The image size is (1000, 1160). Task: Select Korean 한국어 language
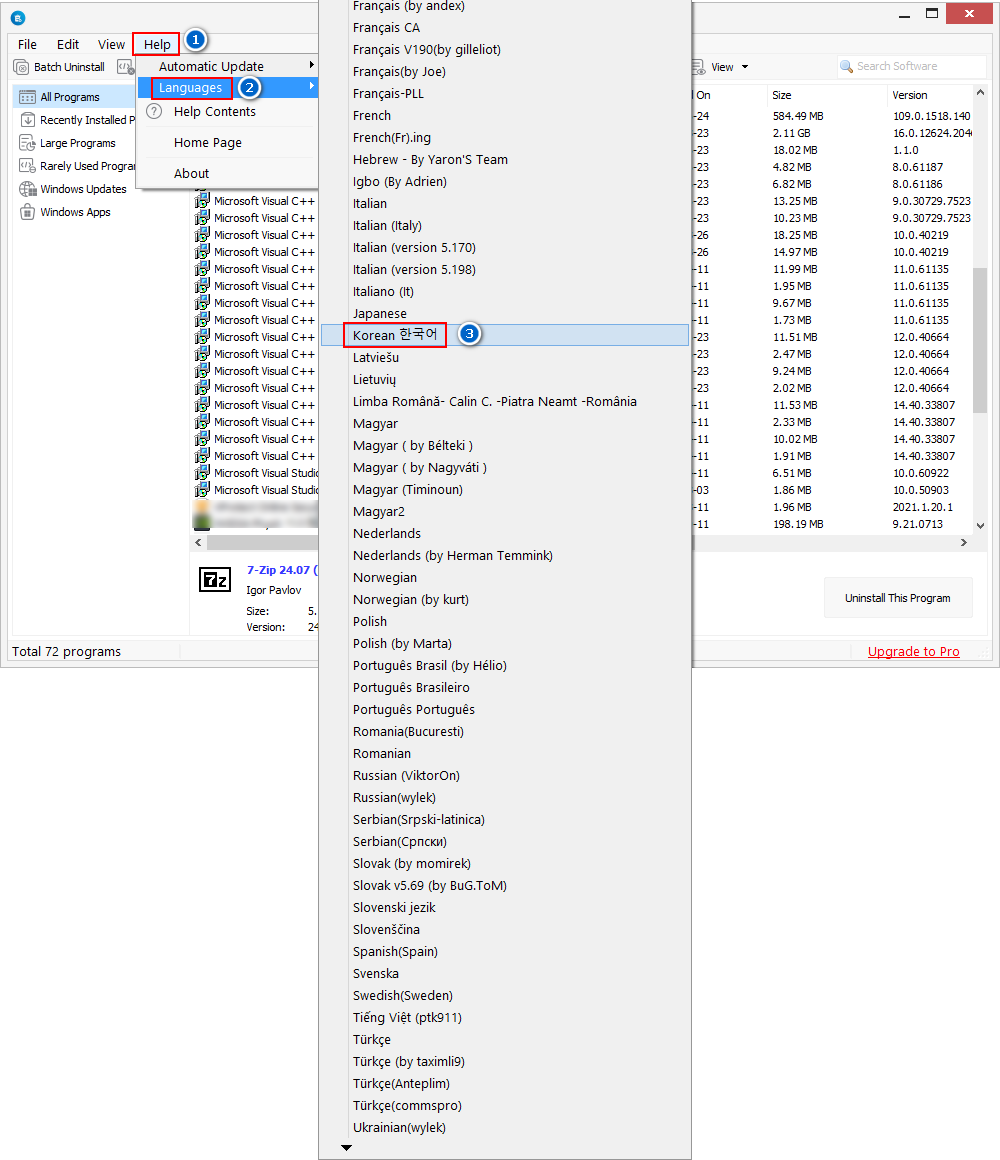[505, 335]
